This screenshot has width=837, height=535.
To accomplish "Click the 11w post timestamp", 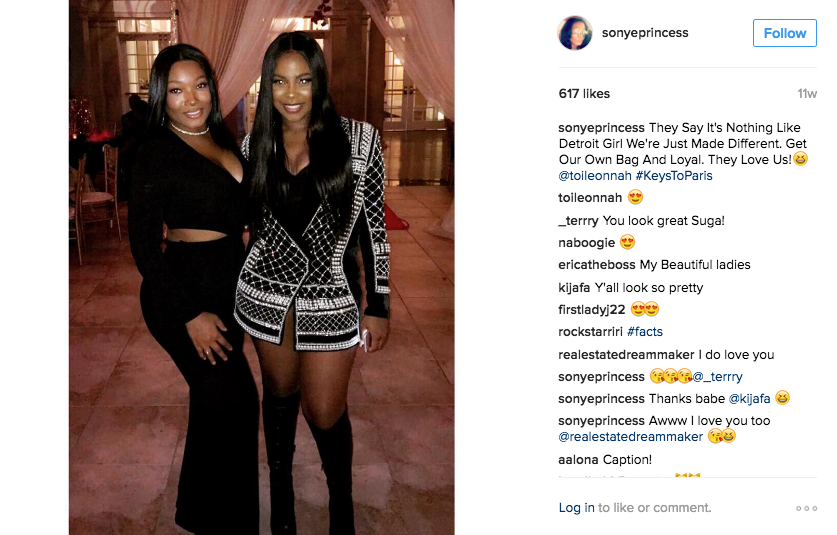I will (x=807, y=94).
